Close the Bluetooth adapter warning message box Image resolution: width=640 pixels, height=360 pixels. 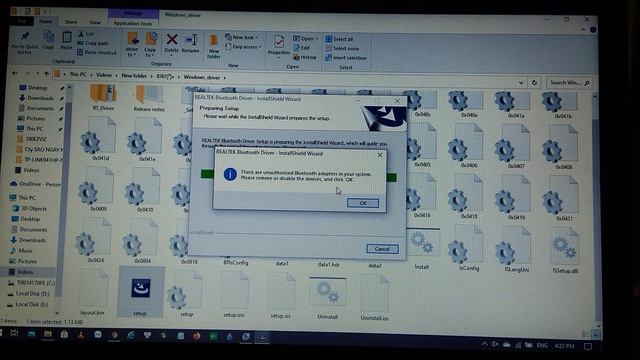(380, 155)
